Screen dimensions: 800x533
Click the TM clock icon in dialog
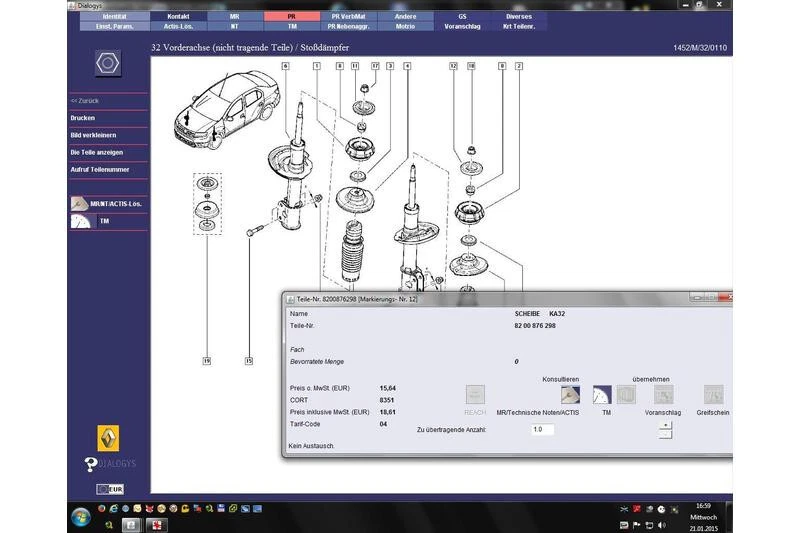[602, 394]
